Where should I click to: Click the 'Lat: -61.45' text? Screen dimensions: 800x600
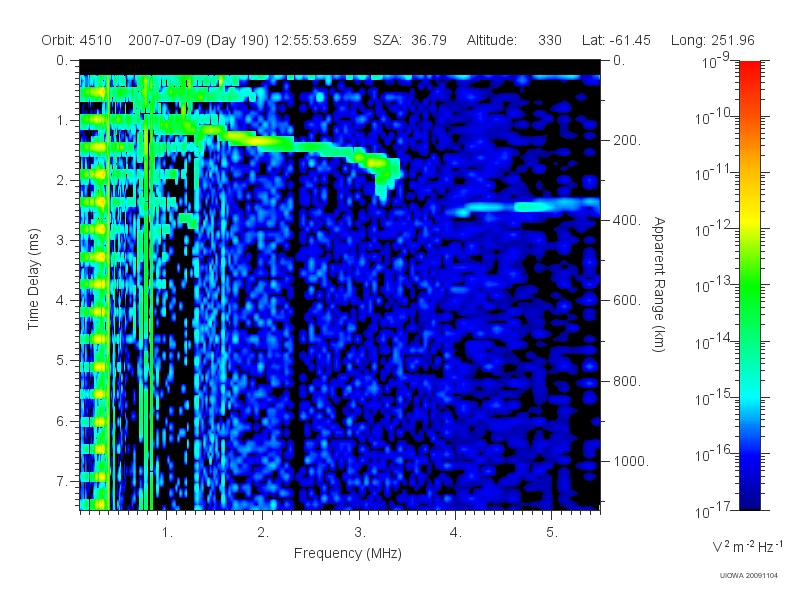pos(616,40)
